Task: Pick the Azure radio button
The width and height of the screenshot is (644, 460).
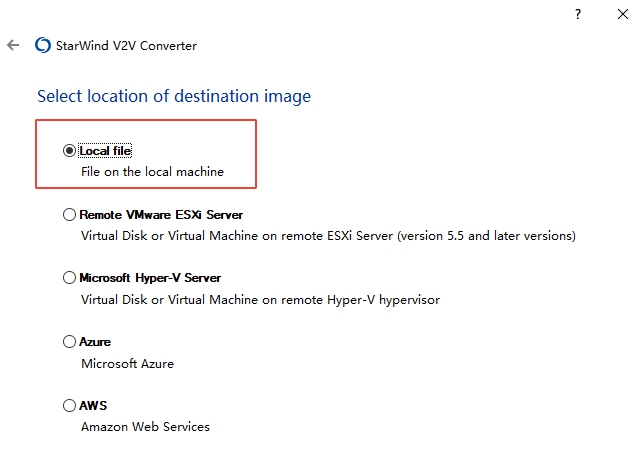Action: coord(69,342)
